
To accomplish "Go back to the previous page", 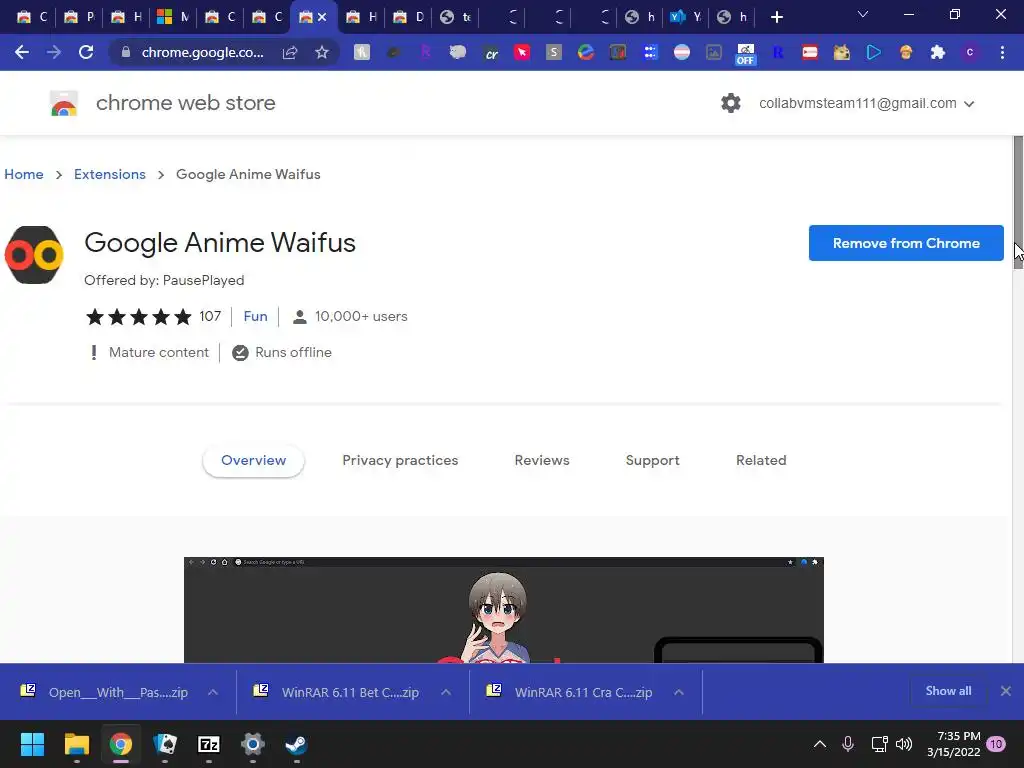I will click(x=22, y=52).
